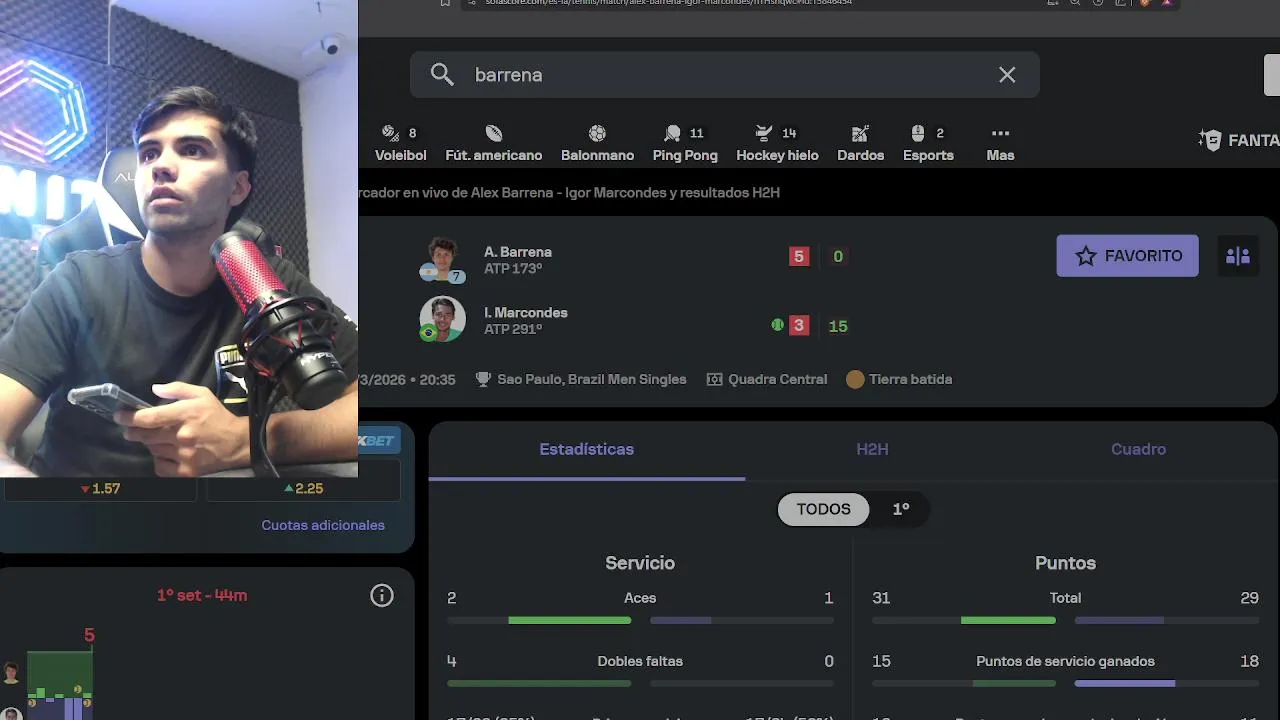The height and width of the screenshot is (720, 1280).
Task: Open the Cuotas adicionales link
Action: click(323, 525)
